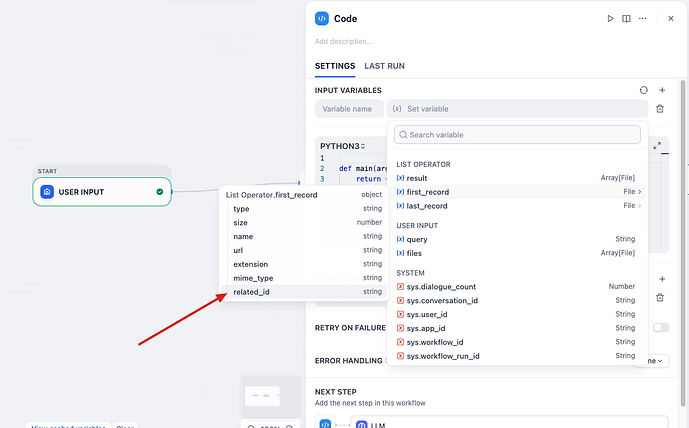This screenshot has height=428, width=689.
Task: Open the three-dots more options menu
Action: point(641,18)
